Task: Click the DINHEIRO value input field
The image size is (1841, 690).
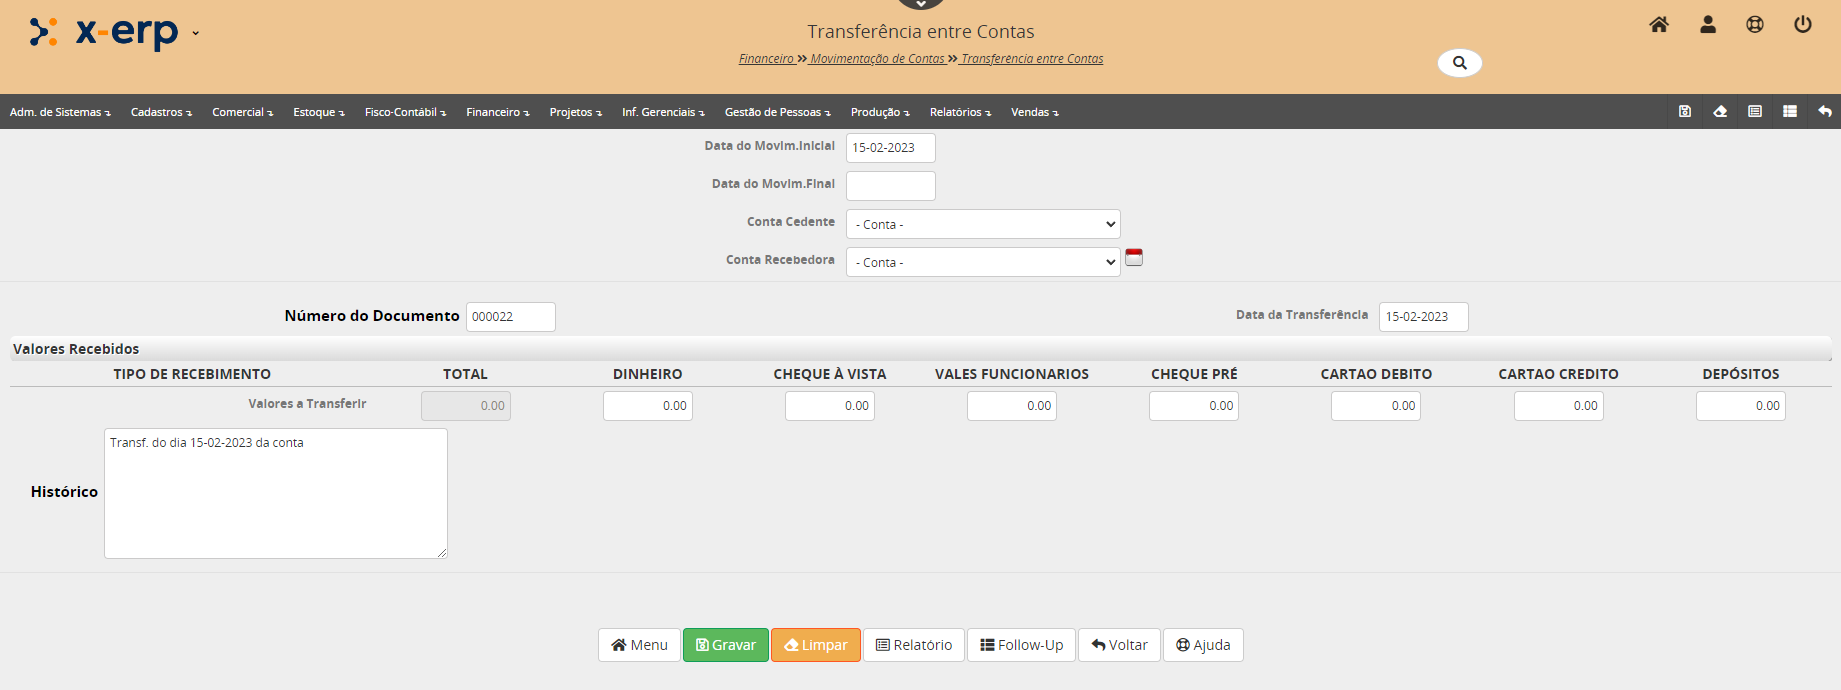Action: coord(647,406)
